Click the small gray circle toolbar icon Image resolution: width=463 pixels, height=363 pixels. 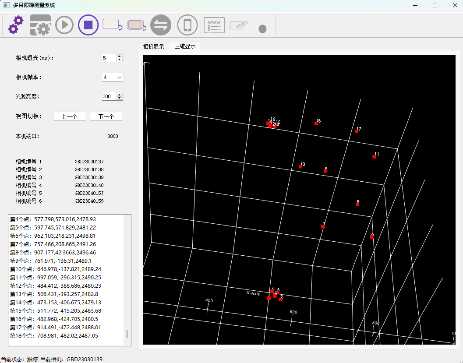point(263,29)
